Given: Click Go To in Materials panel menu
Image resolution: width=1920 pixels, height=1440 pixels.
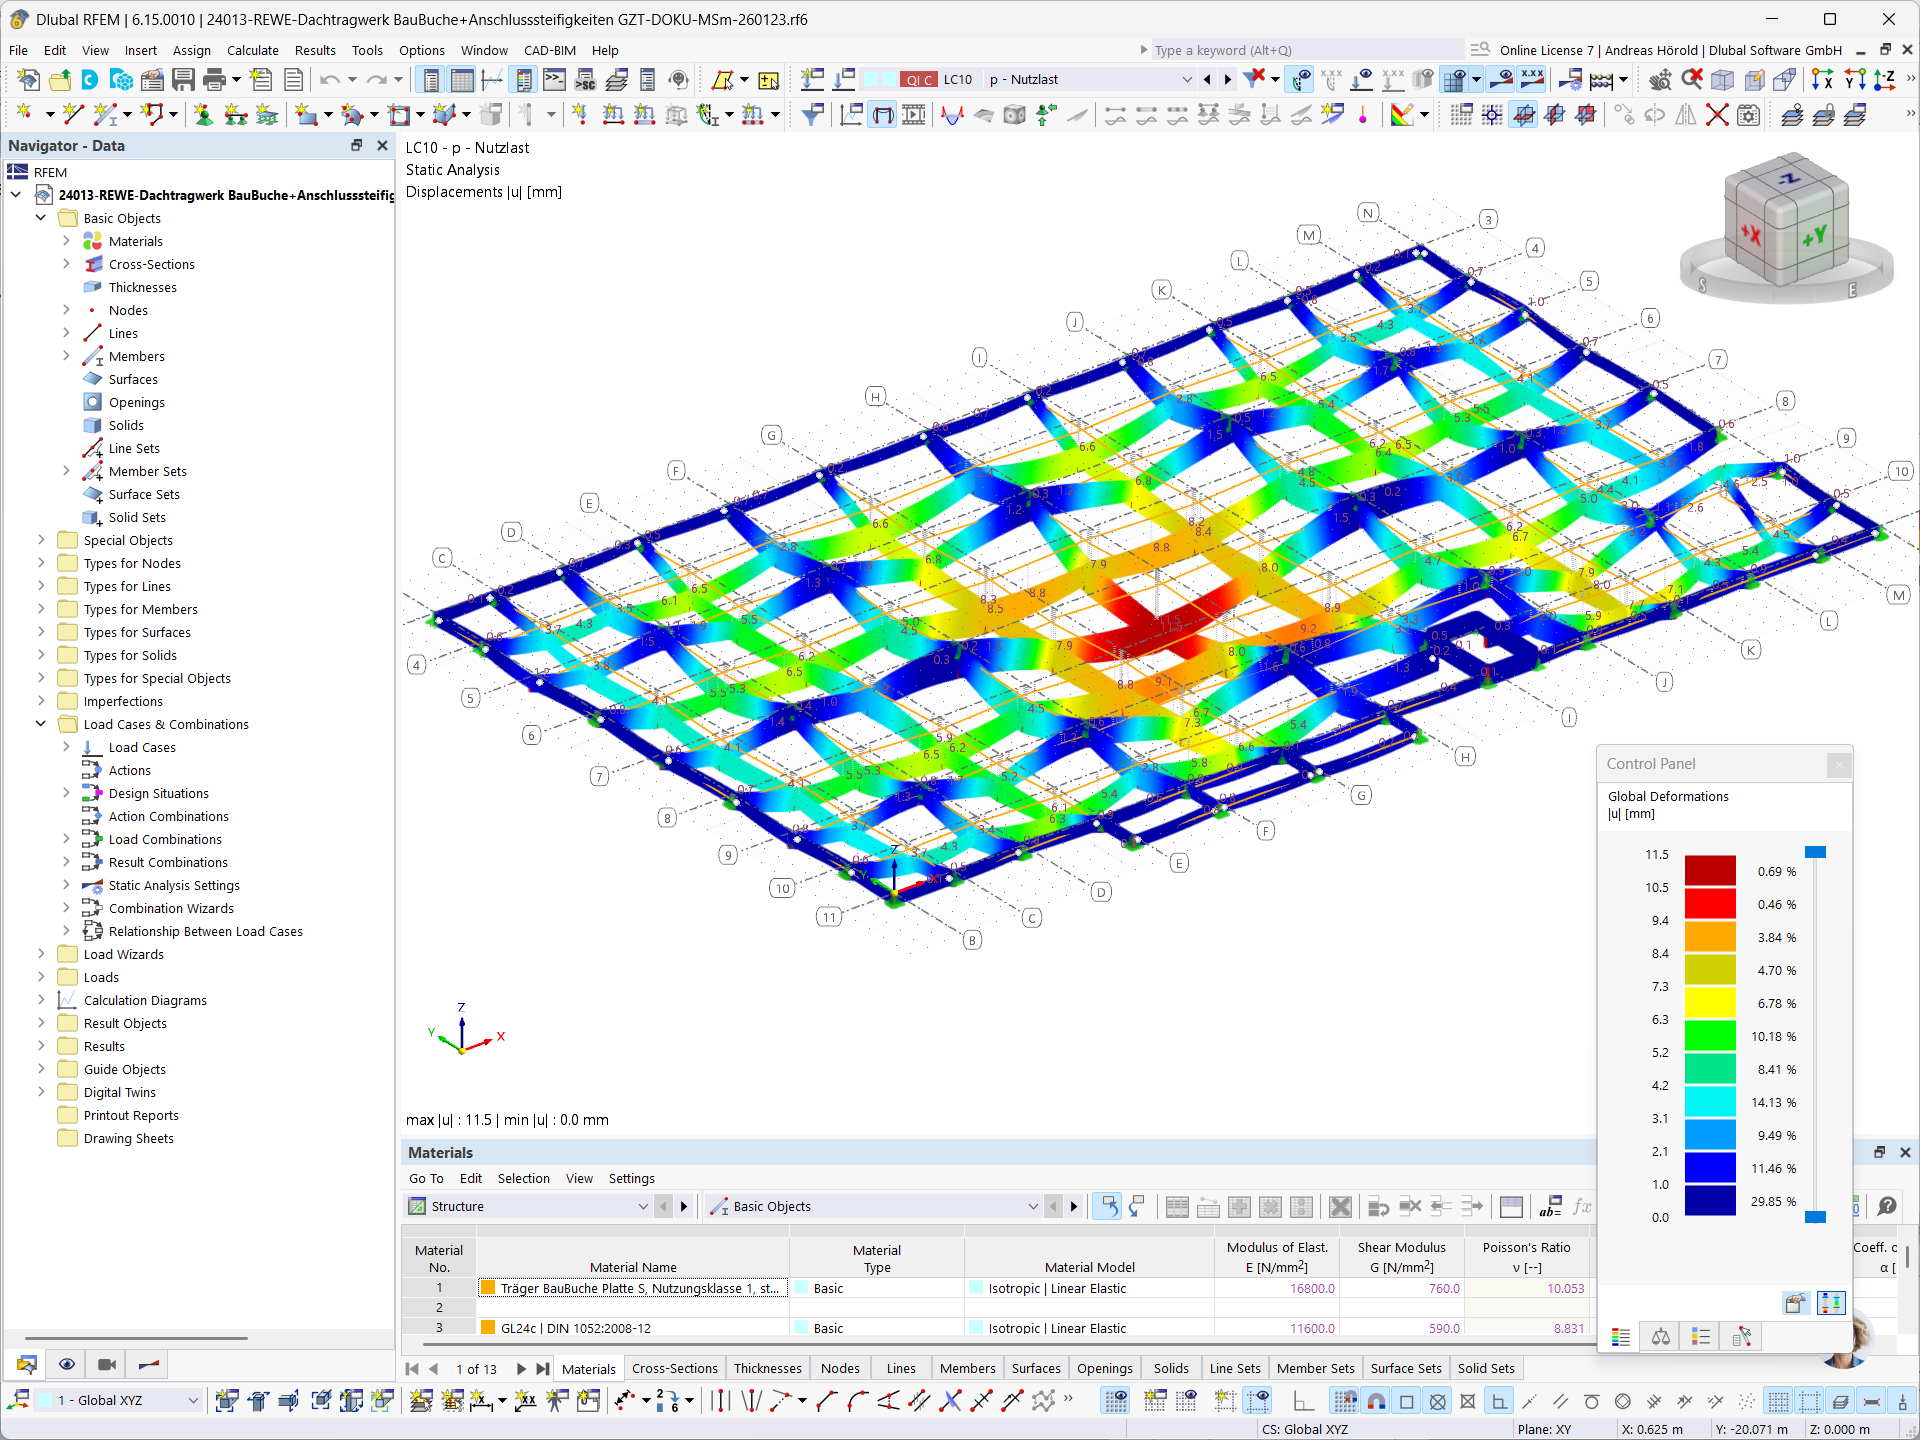Looking at the screenshot, I should pyautogui.click(x=426, y=1179).
